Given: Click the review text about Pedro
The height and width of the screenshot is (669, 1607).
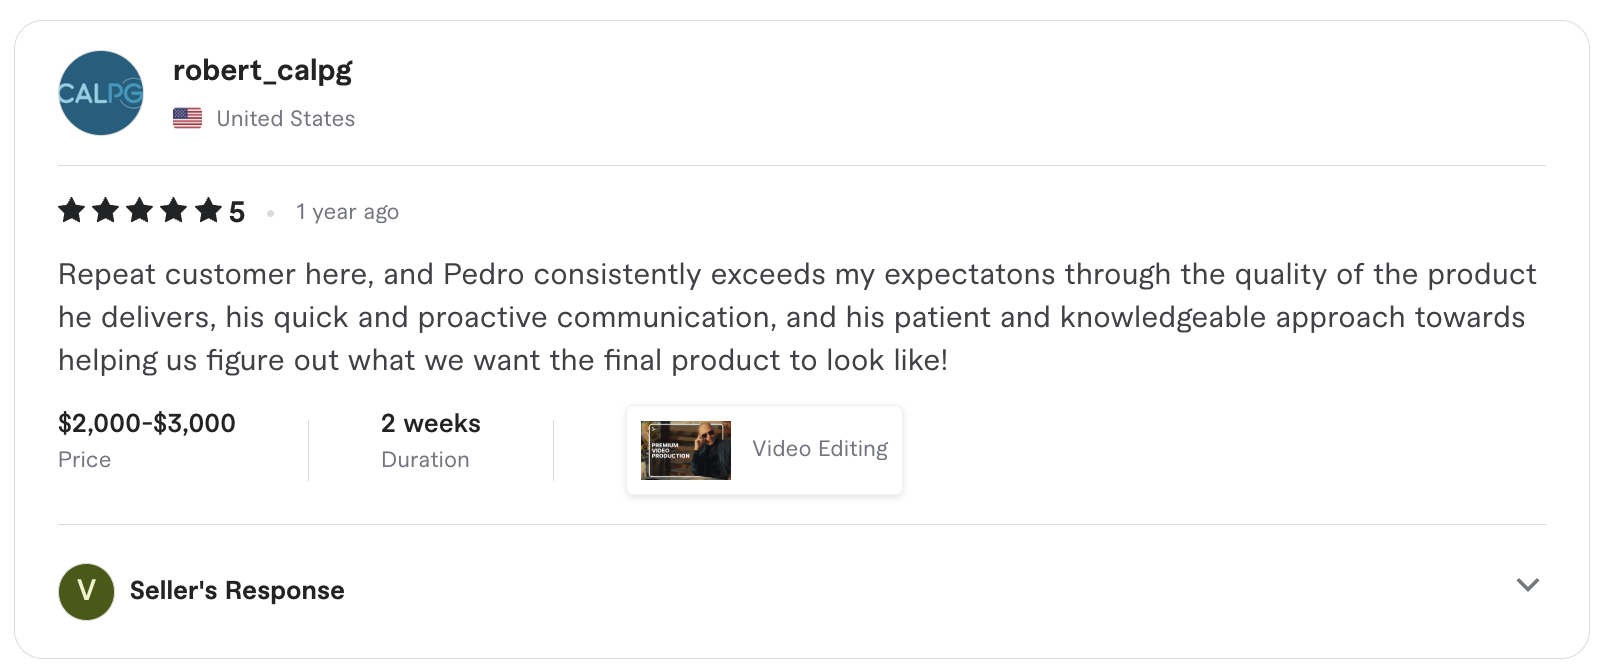Looking at the screenshot, I should (x=797, y=317).
